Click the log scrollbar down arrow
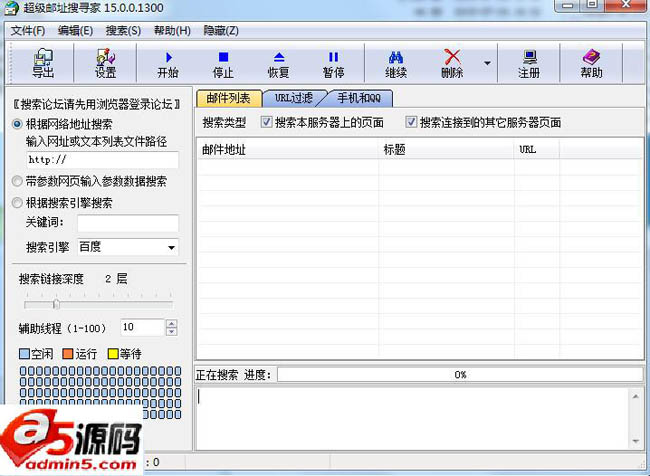Viewport: 650px width, 476px height. (x=635, y=441)
